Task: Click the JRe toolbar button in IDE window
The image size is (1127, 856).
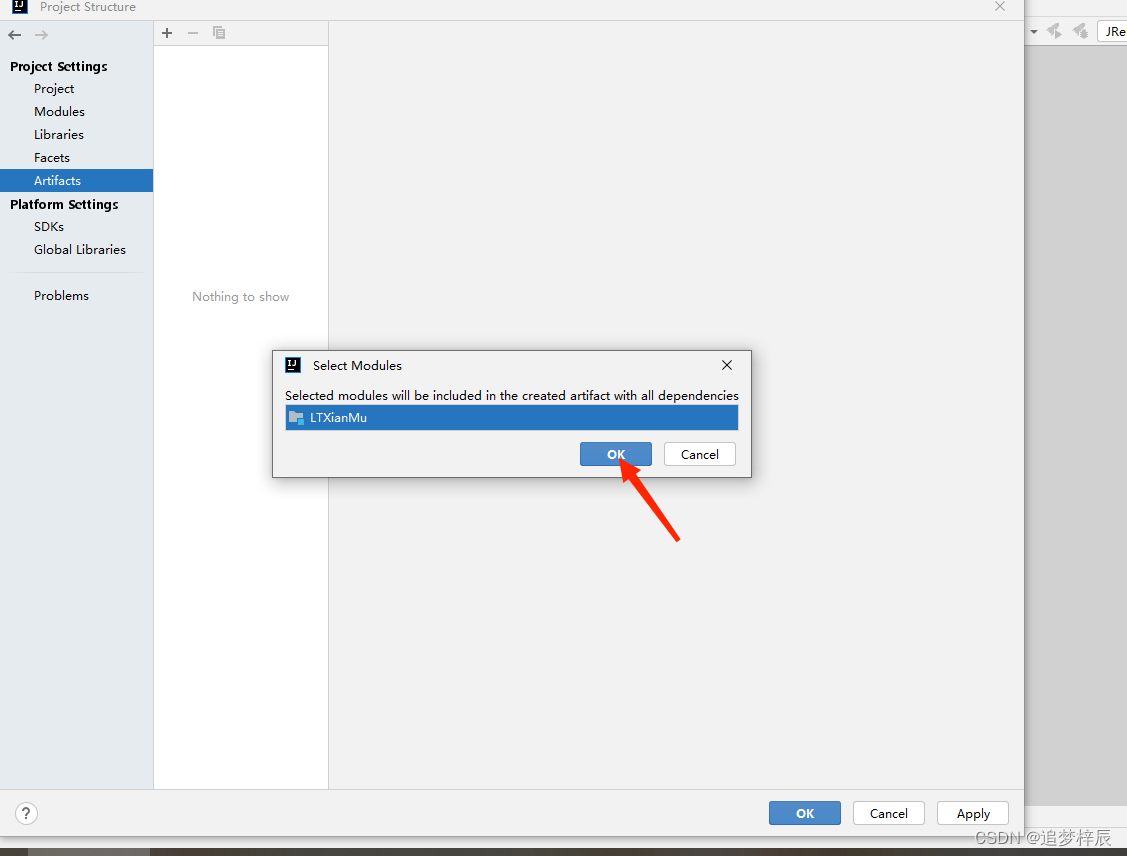Action: click(x=1113, y=32)
